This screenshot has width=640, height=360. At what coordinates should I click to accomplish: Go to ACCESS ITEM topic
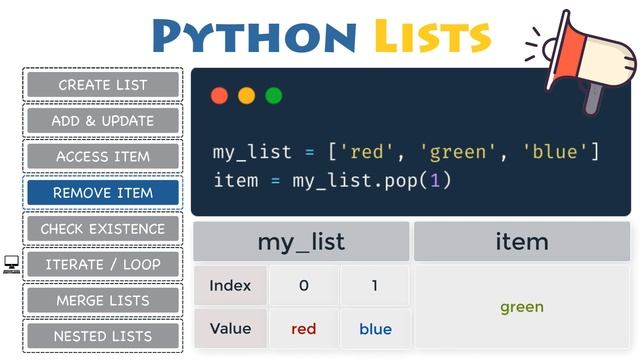[103, 156]
